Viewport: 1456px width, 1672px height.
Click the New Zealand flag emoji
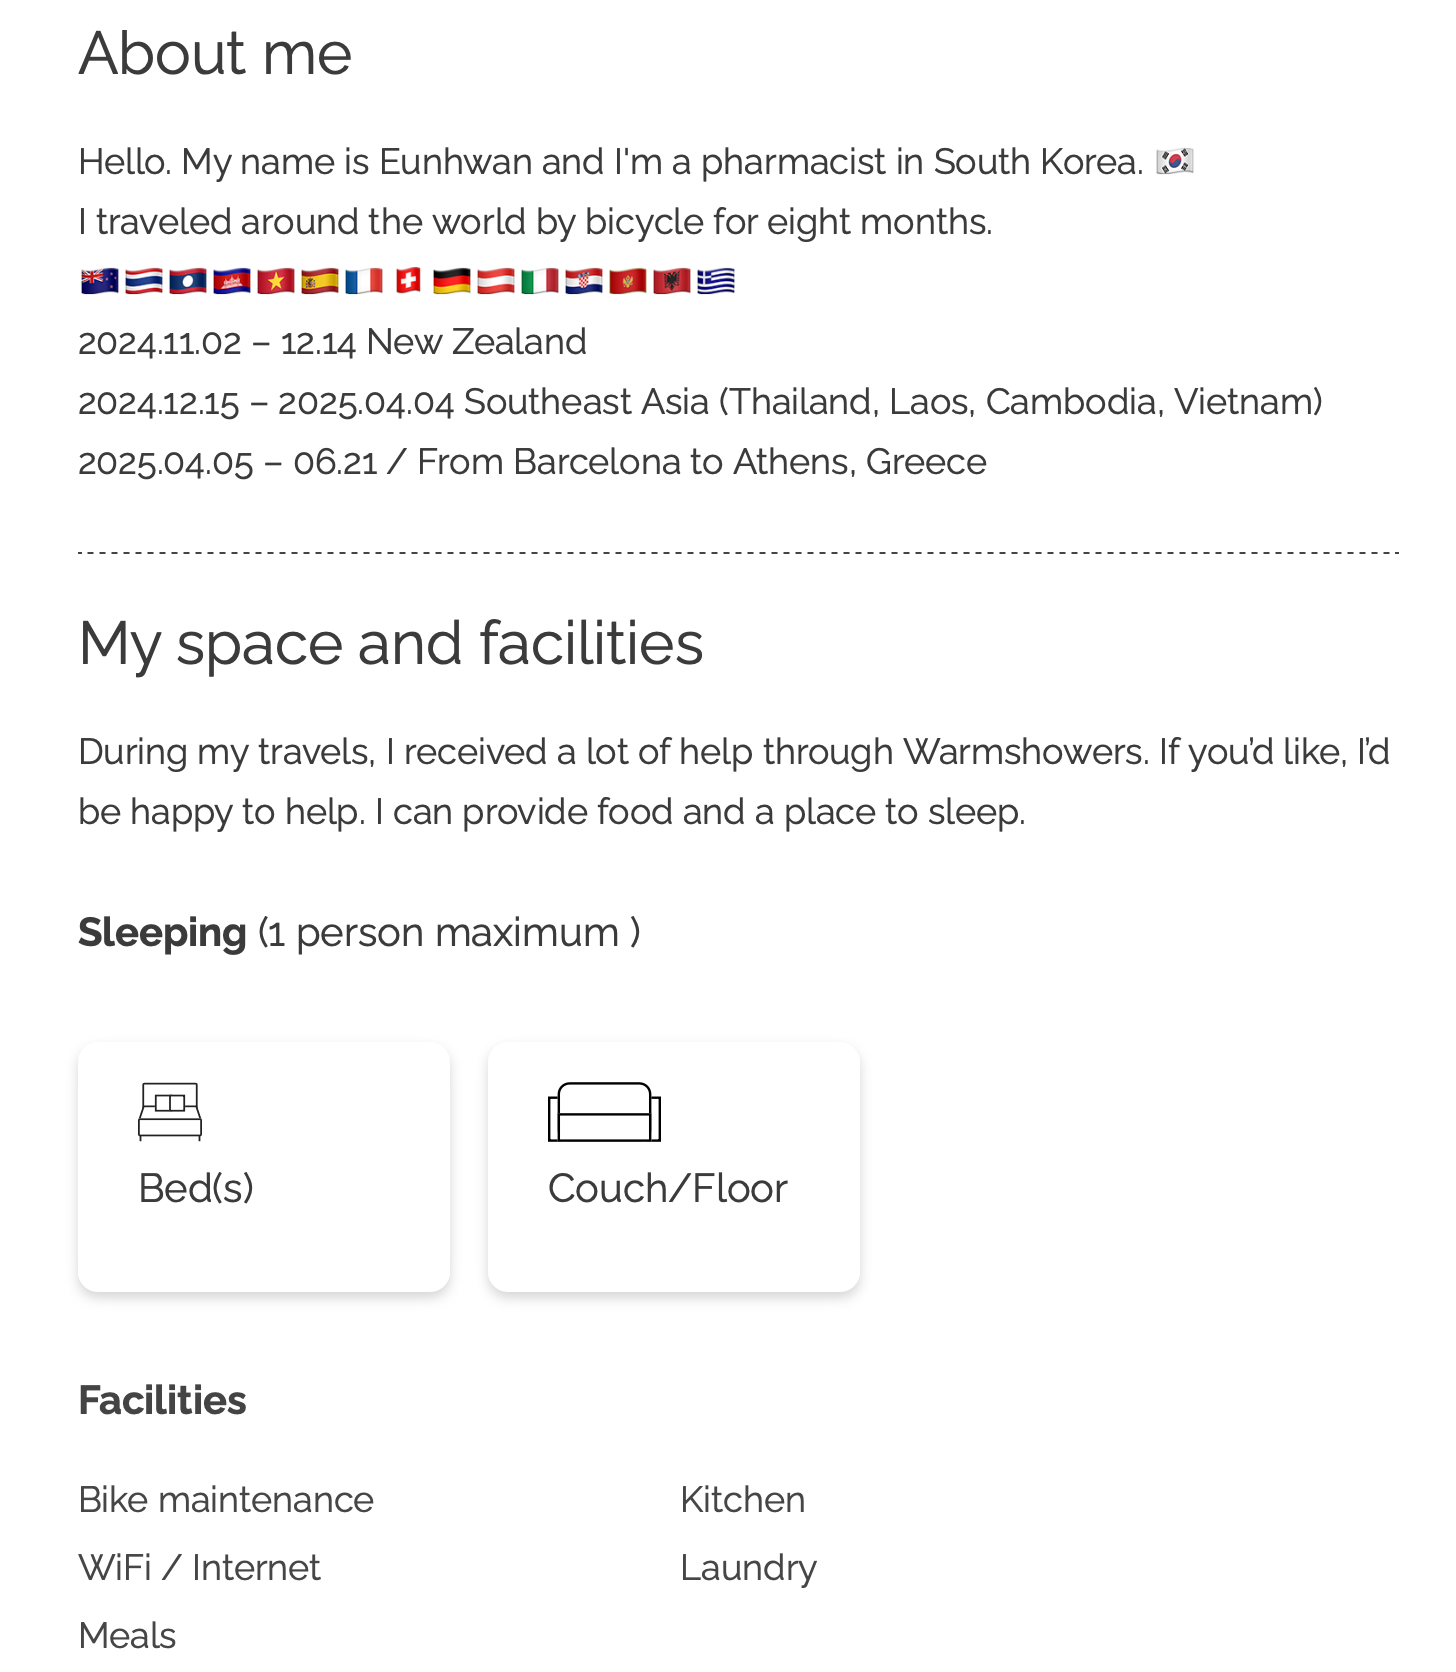pos(100,282)
